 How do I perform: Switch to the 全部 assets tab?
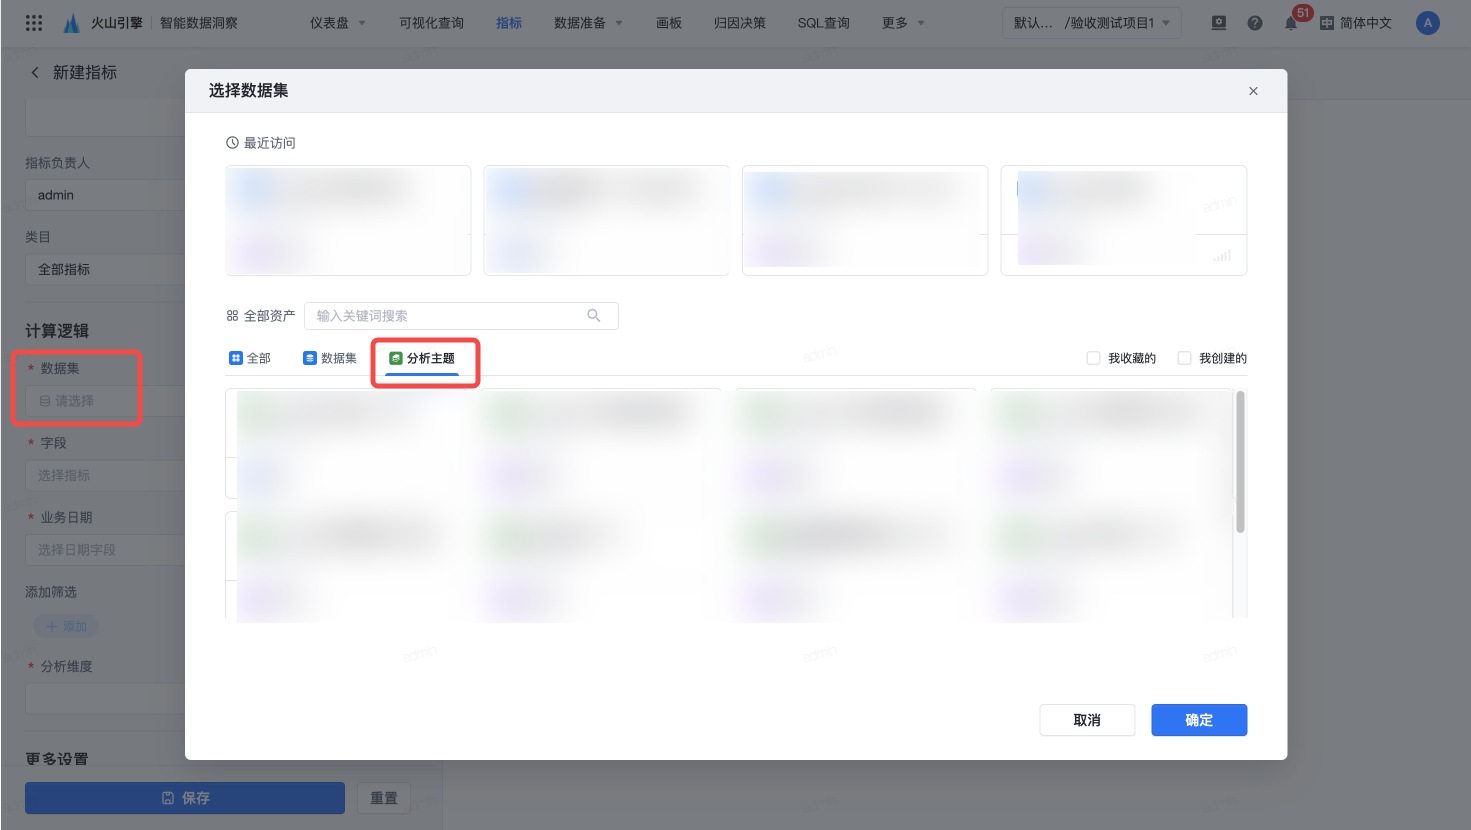[250, 358]
